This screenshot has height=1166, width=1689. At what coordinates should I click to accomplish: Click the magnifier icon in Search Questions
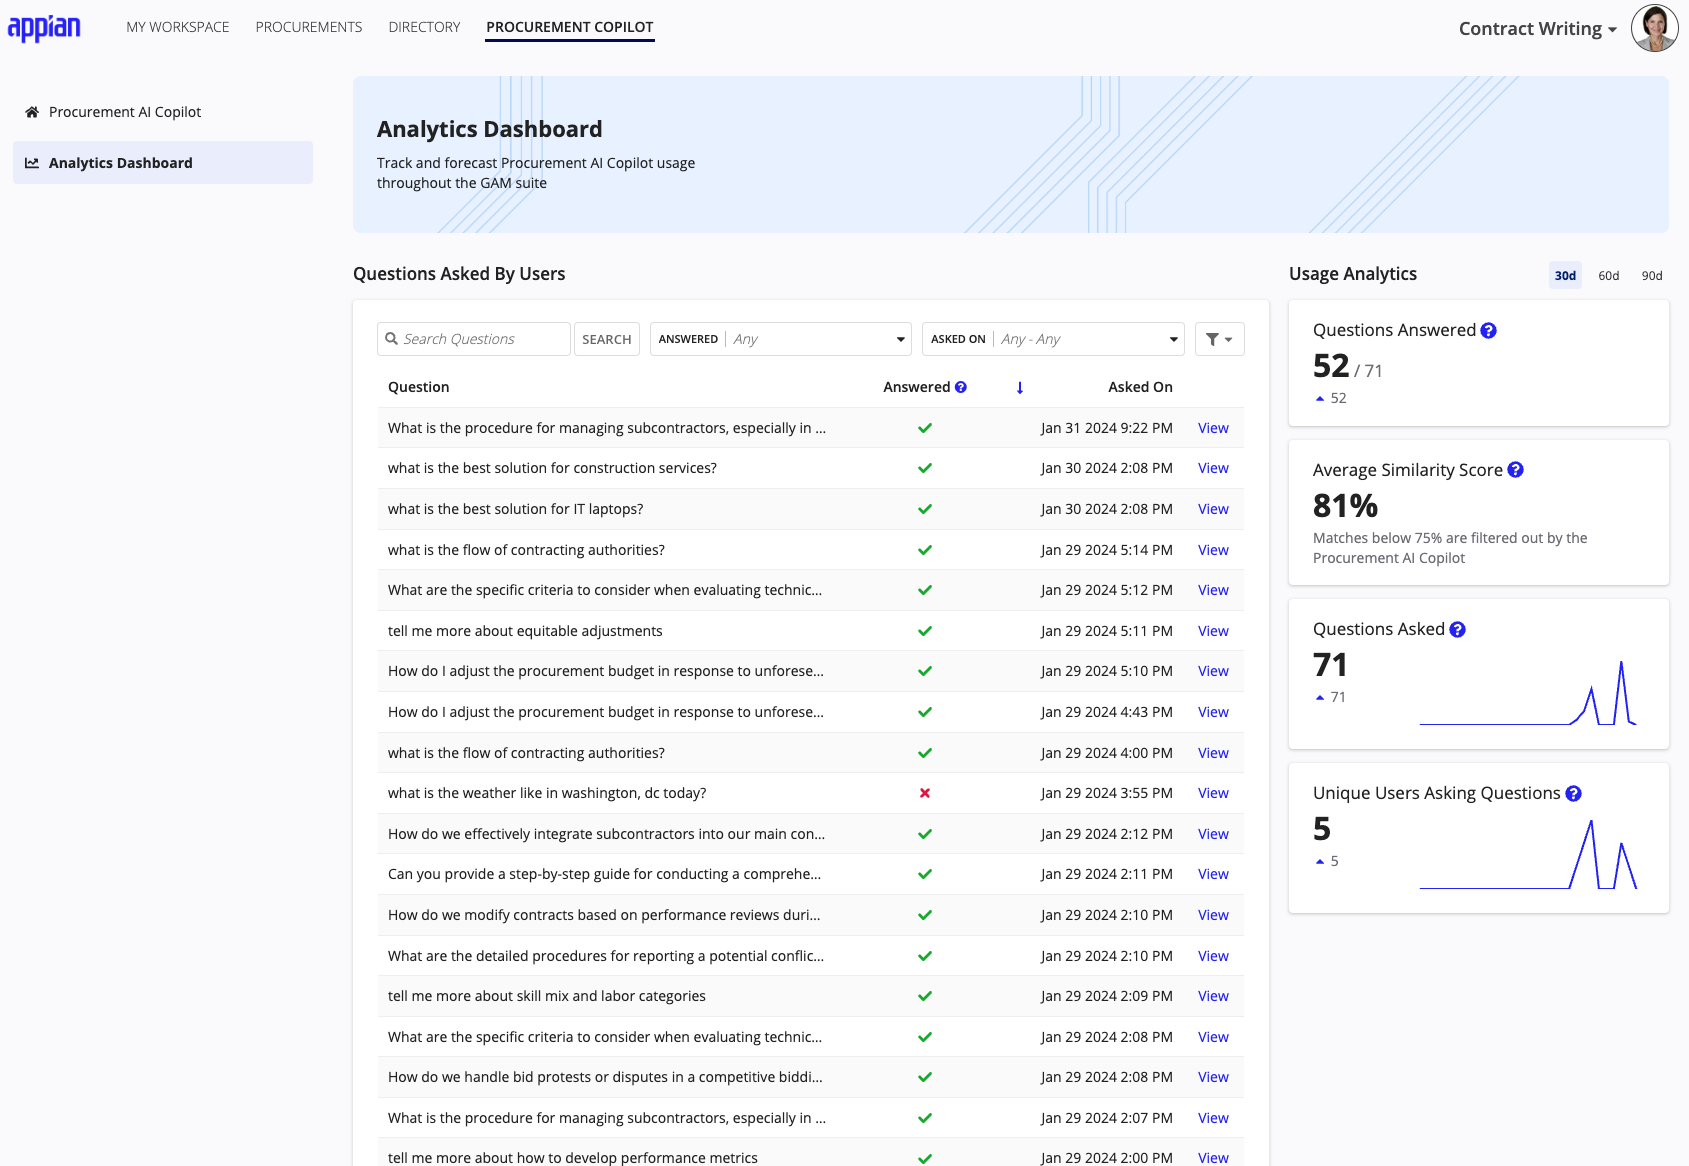[x=392, y=339]
